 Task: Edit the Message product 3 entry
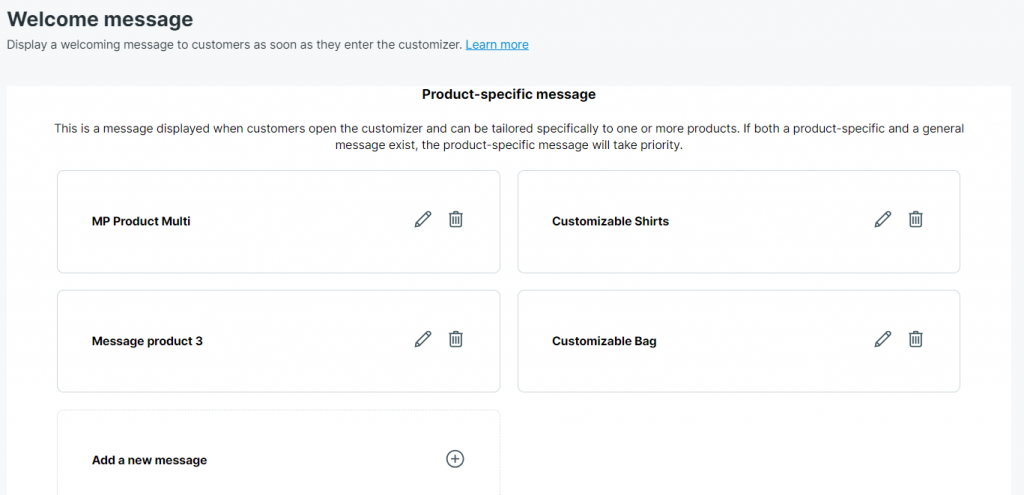point(423,339)
